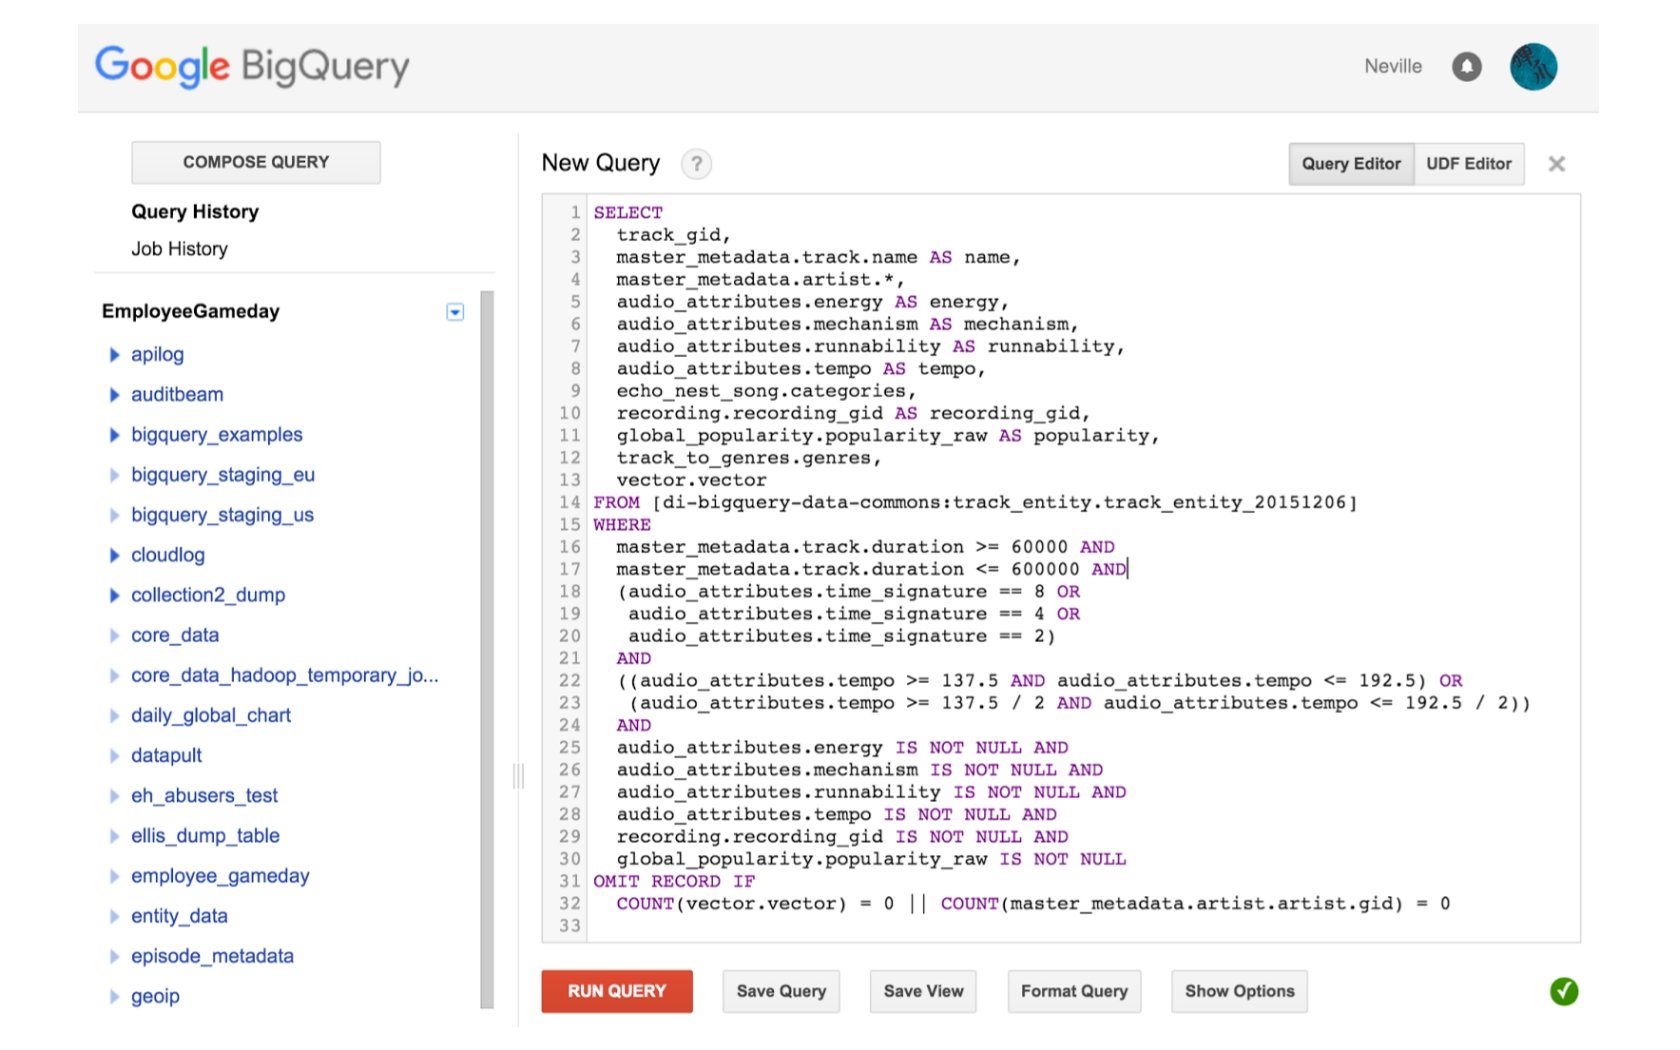Click the Save View button
The image size is (1680, 1050).
[x=923, y=991]
